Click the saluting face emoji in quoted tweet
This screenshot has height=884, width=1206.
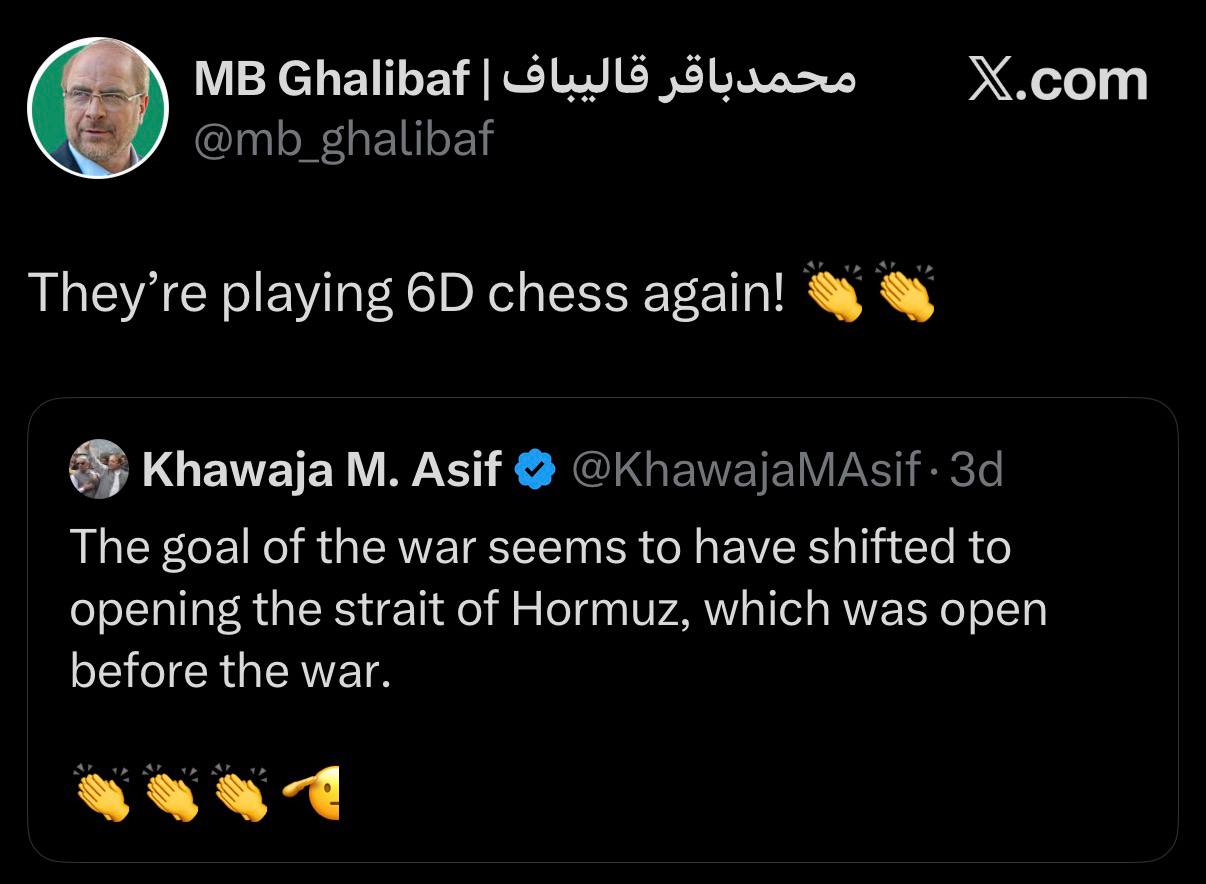click(312, 794)
